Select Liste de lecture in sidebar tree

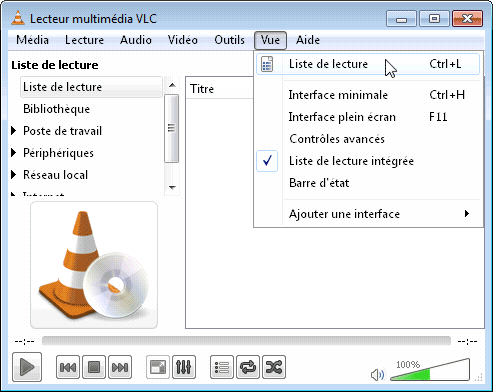(x=91, y=87)
